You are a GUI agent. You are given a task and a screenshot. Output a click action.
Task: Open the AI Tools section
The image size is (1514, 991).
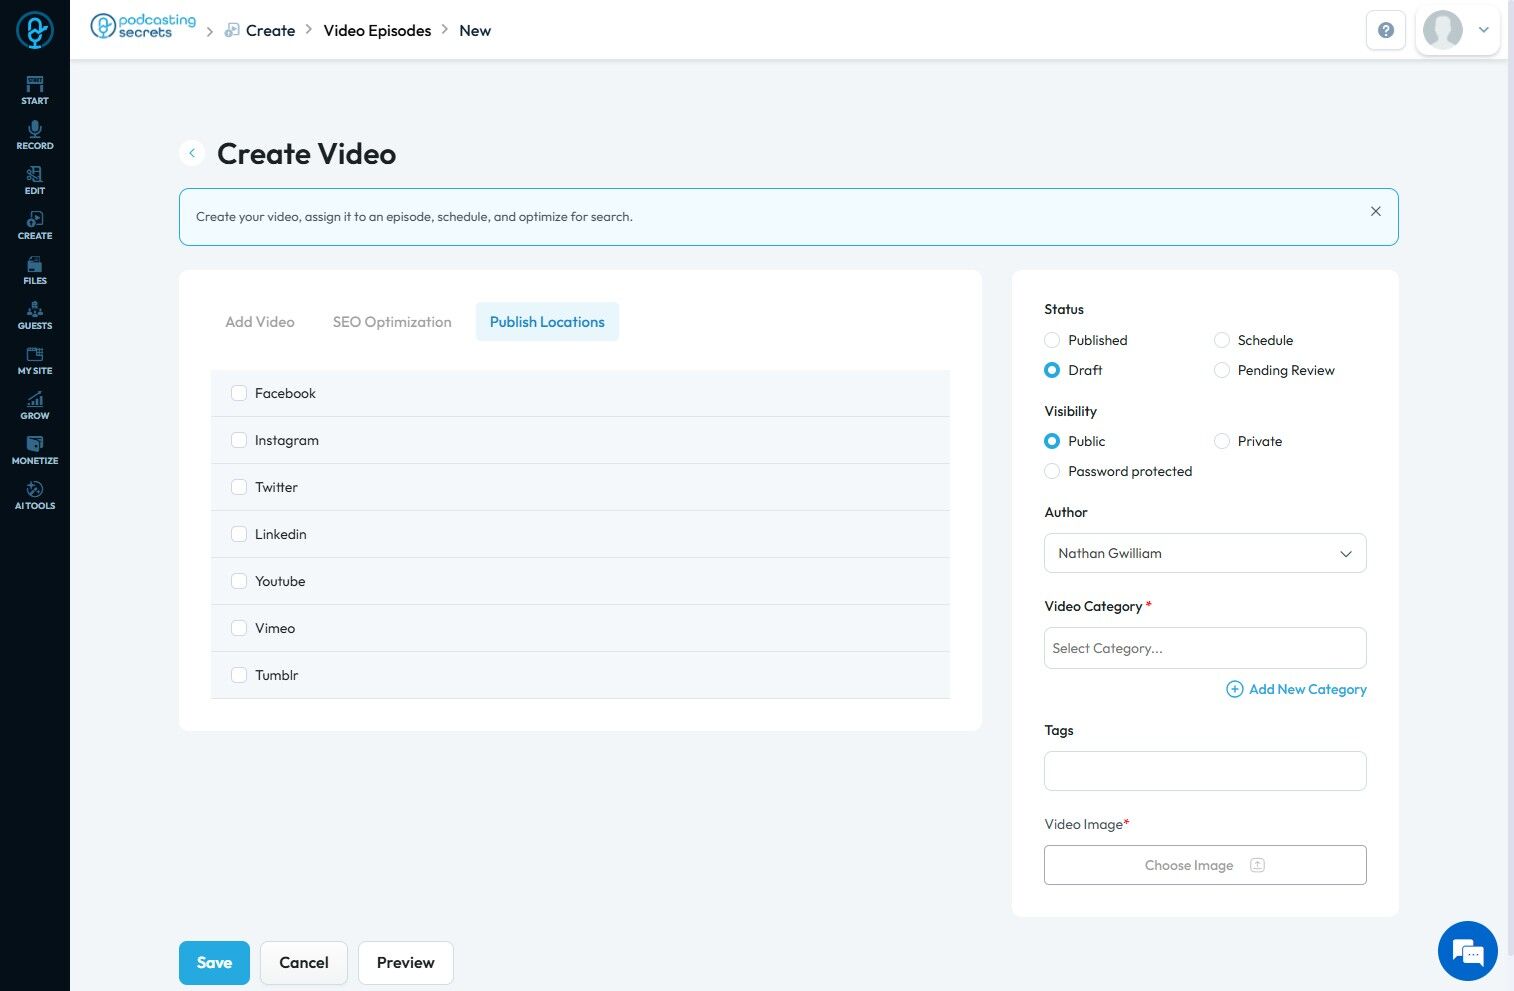point(35,495)
